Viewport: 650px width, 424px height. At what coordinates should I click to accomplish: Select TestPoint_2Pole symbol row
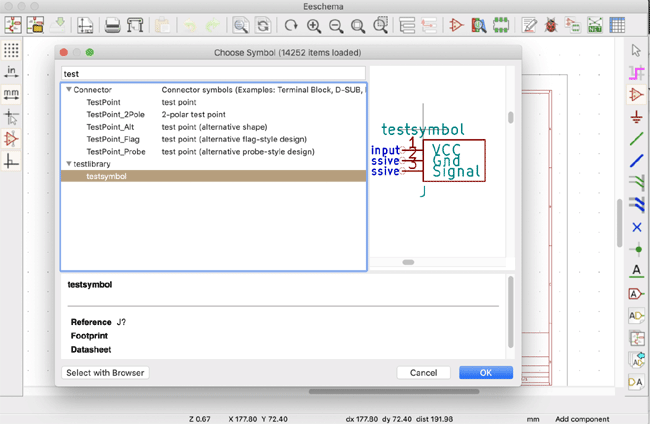(213, 114)
